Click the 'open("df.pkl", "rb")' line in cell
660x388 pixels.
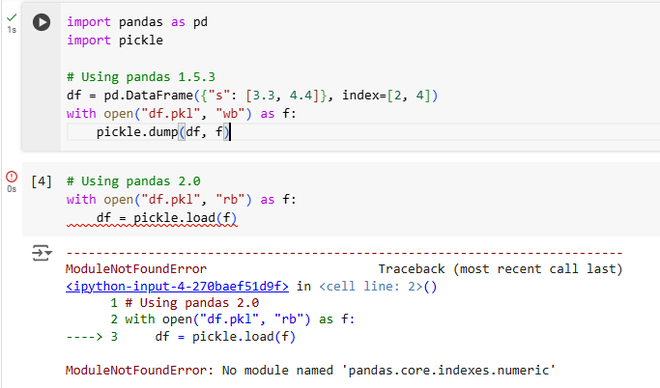coord(181,199)
